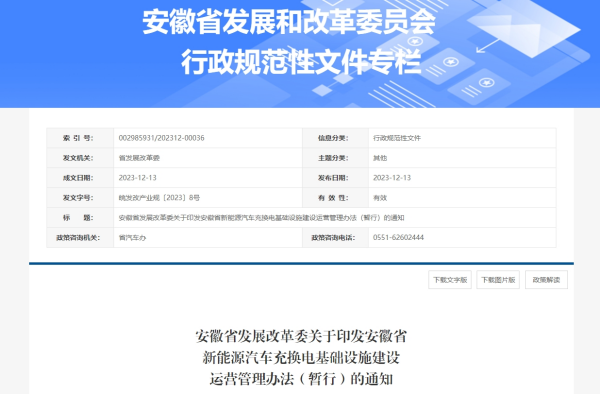Viewport: 600px width, 394px height.
Task: Select index number 002985931/202312-00036
Action: point(161,138)
